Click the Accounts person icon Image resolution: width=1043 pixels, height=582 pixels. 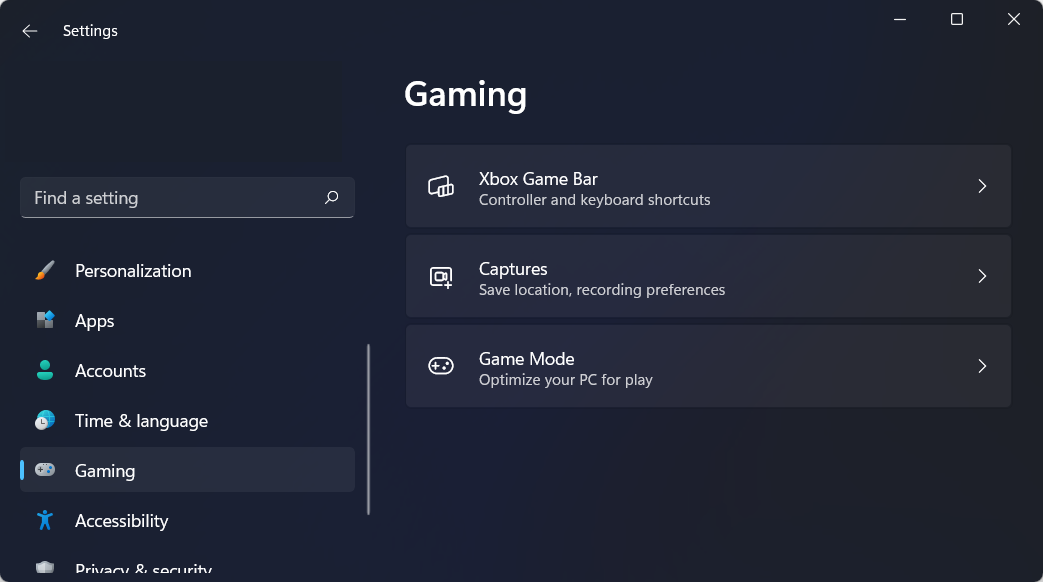pos(45,371)
